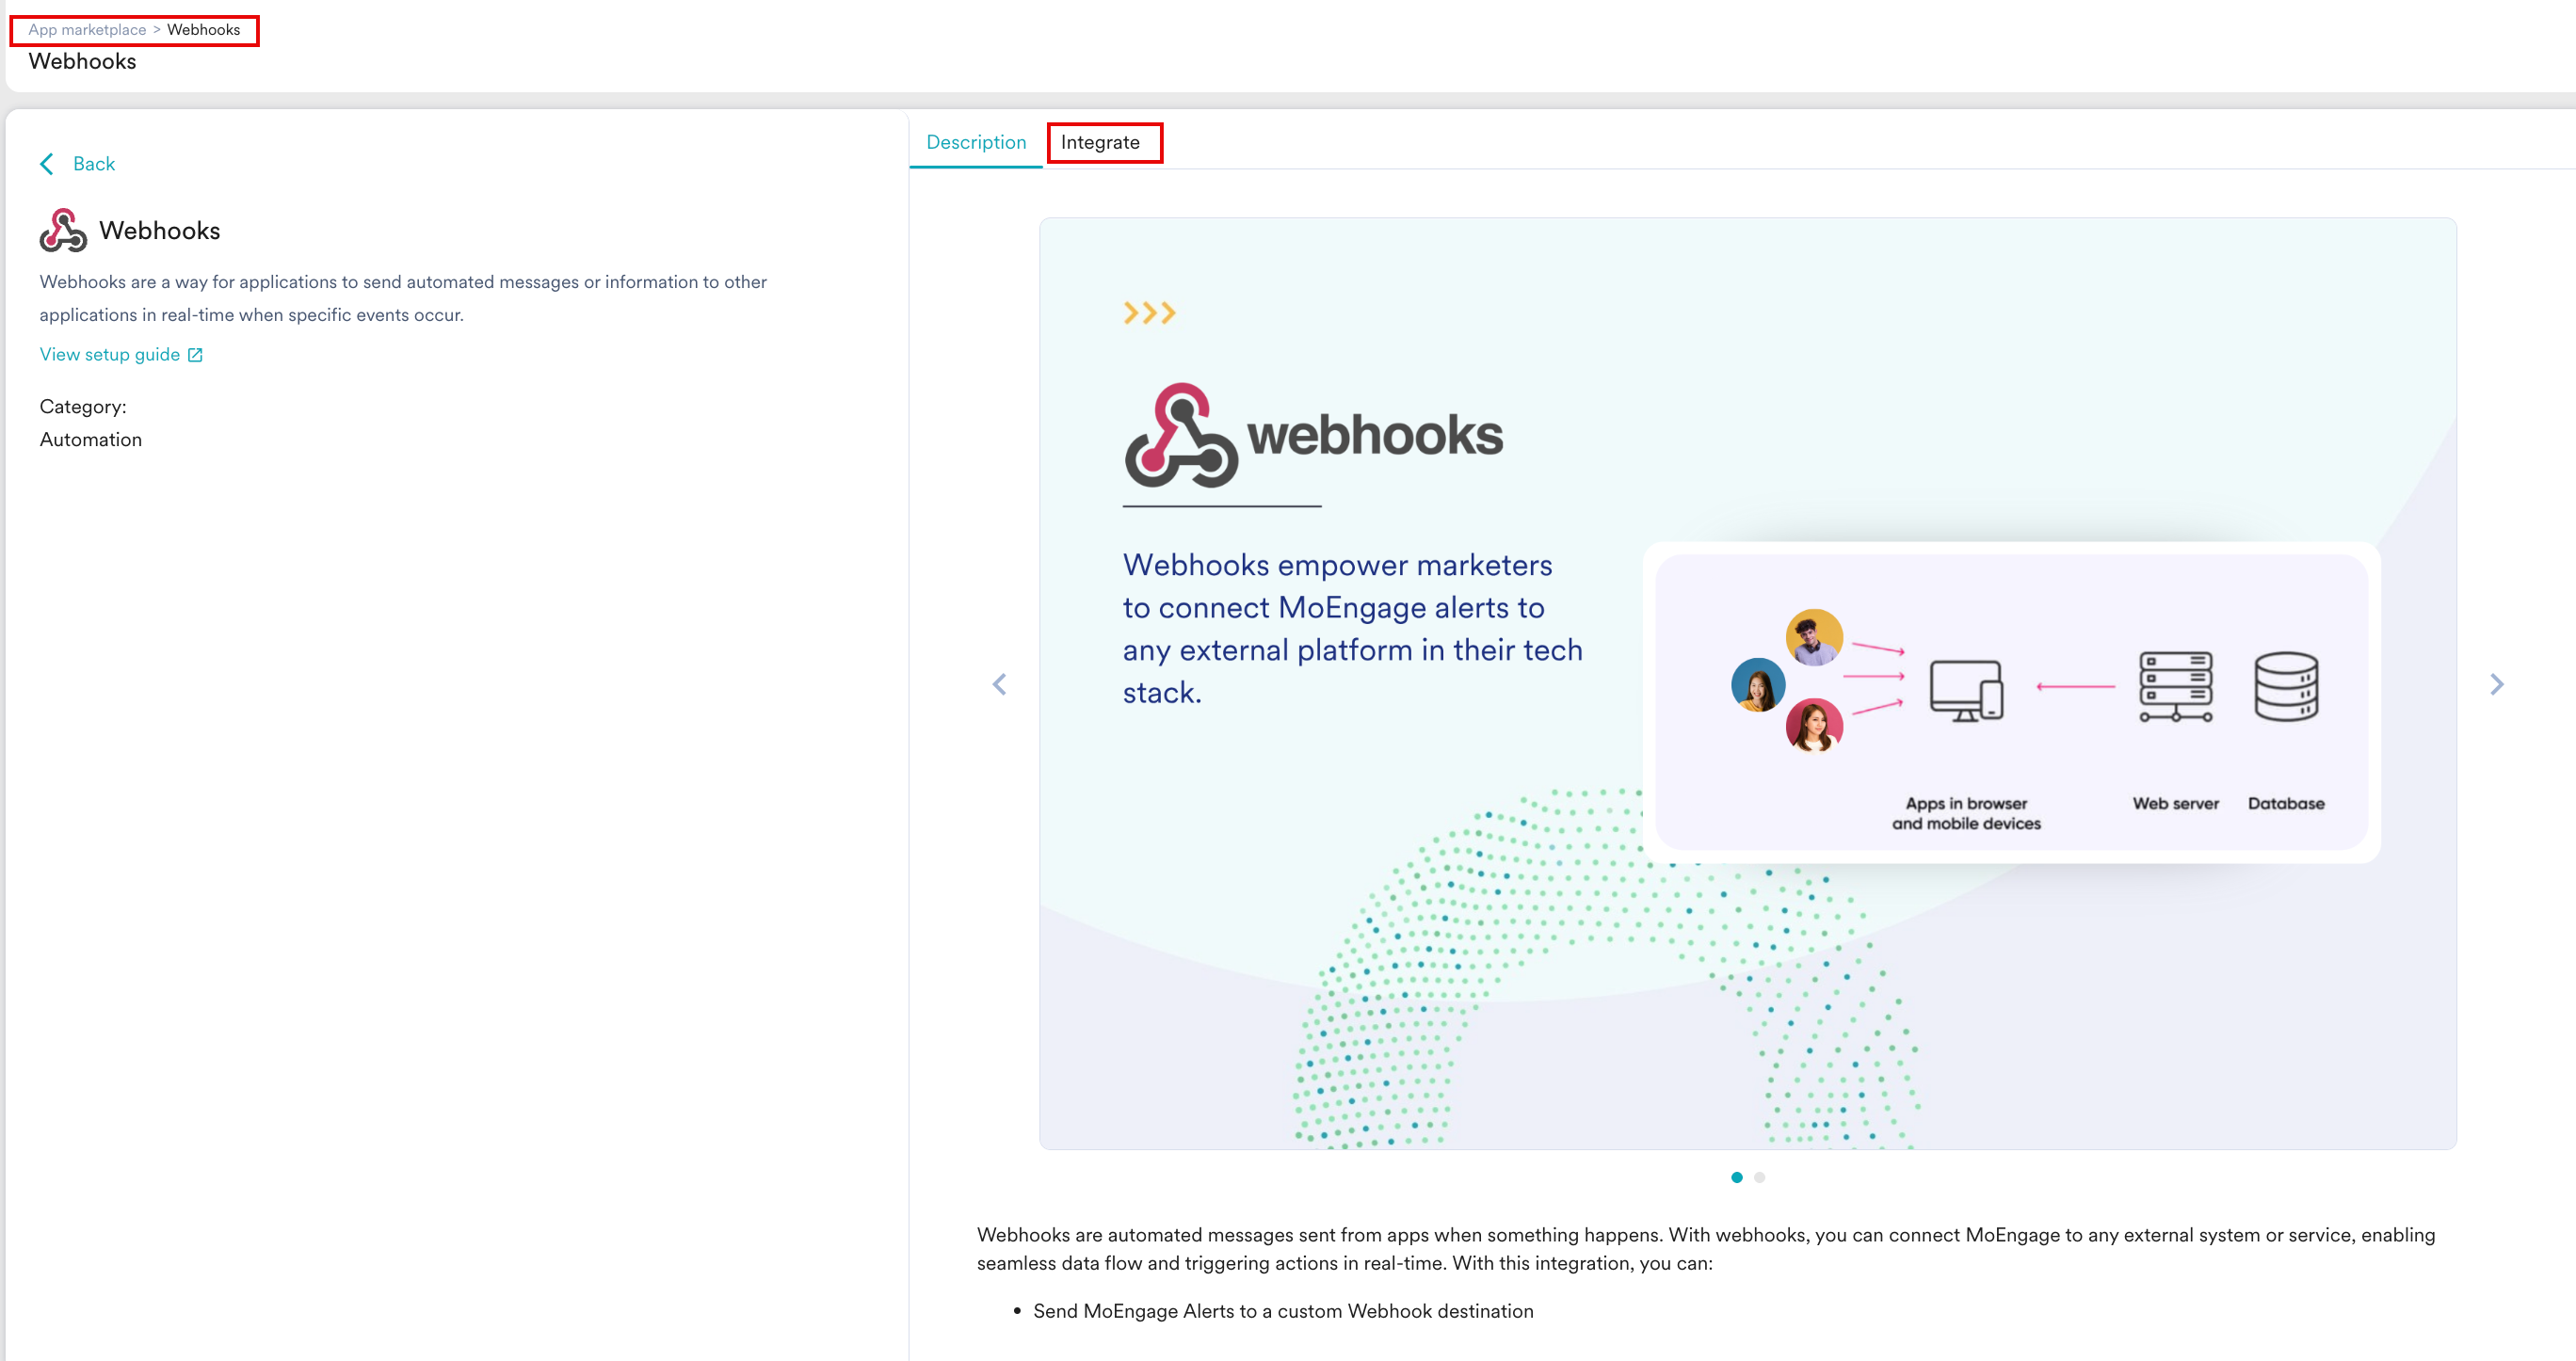Image resolution: width=2576 pixels, height=1361 pixels.
Task: Click the external-link icon beside View setup guide
Action: pos(195,354)
